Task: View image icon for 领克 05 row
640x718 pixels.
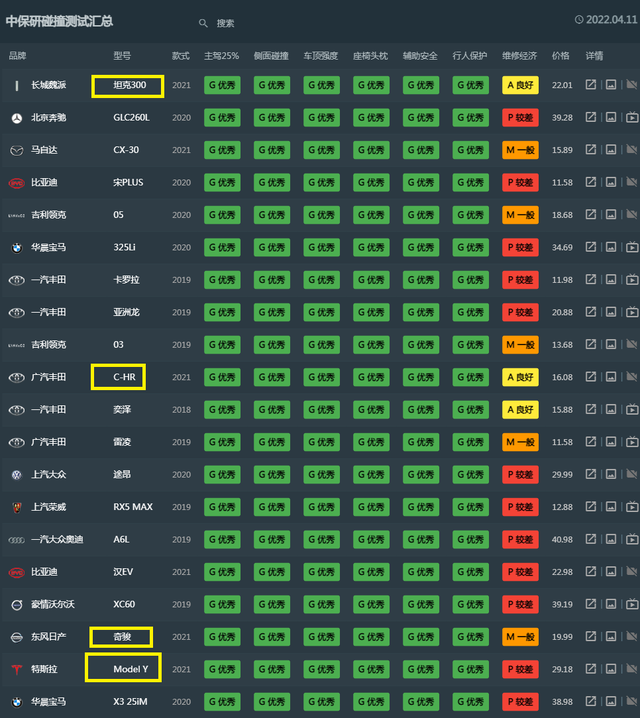Action: click(x=611, y=215)
